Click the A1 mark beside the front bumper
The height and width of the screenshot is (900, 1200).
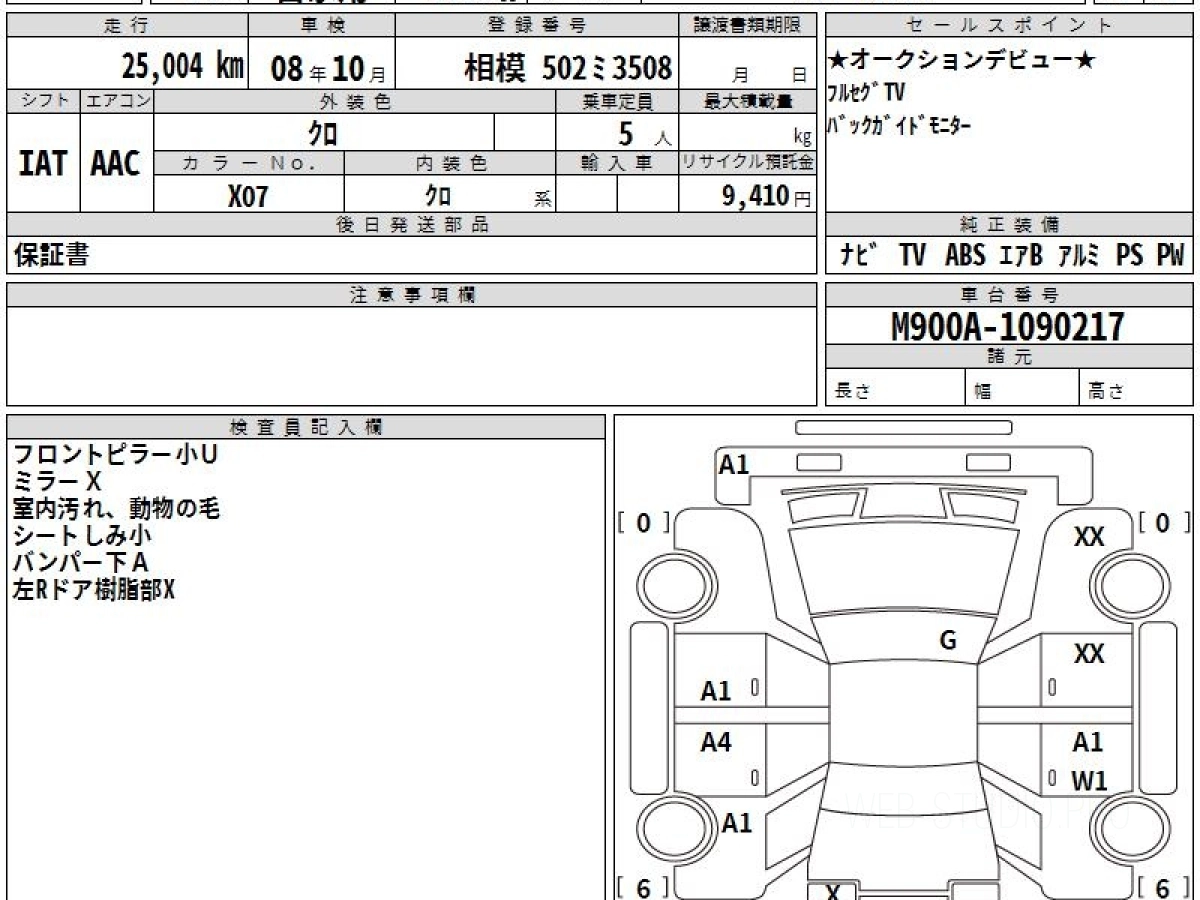[734, 464]
